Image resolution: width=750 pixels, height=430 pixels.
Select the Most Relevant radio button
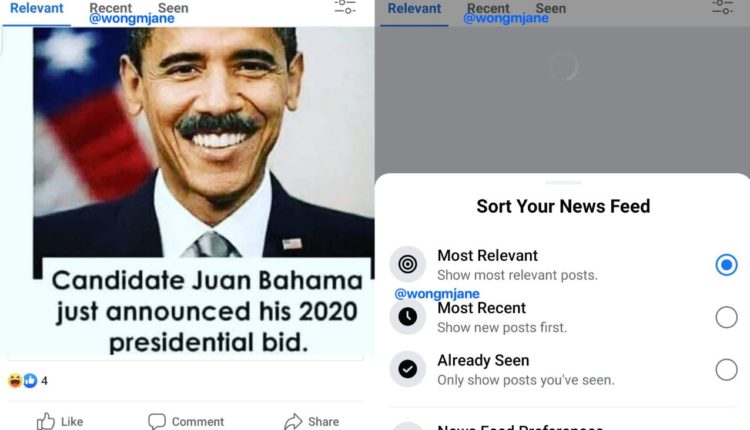(x=727, y=265)
